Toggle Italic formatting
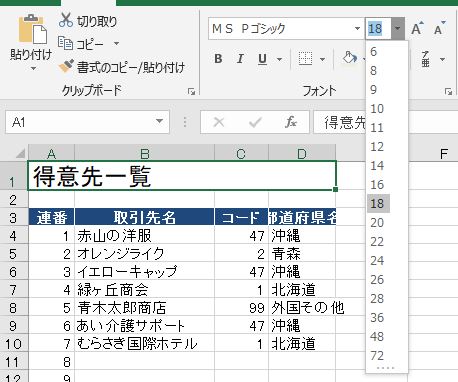458x382 pixels. [240, 59]
